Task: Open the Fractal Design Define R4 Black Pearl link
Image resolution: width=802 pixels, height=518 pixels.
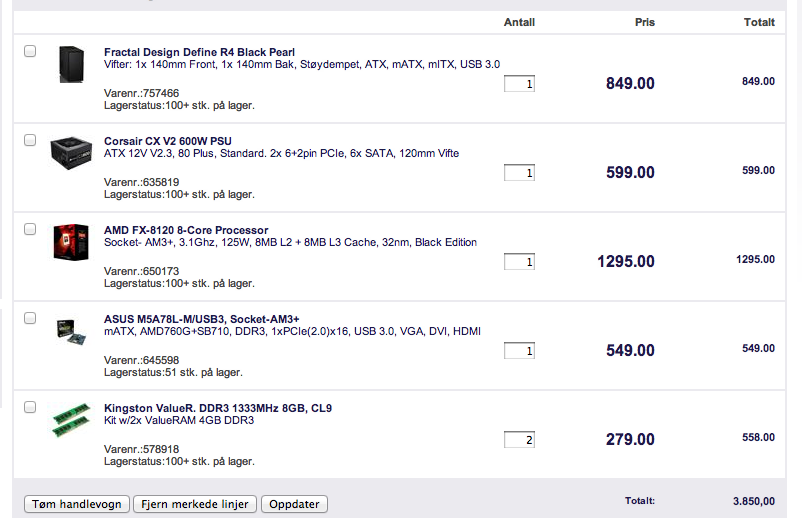Action: (199, 52)
